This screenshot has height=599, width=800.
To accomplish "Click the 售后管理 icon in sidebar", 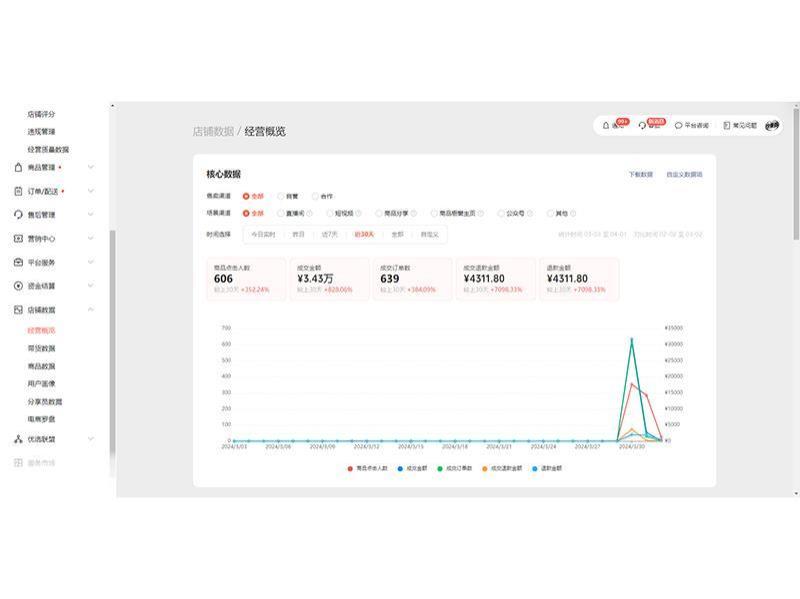I will 18,215.
